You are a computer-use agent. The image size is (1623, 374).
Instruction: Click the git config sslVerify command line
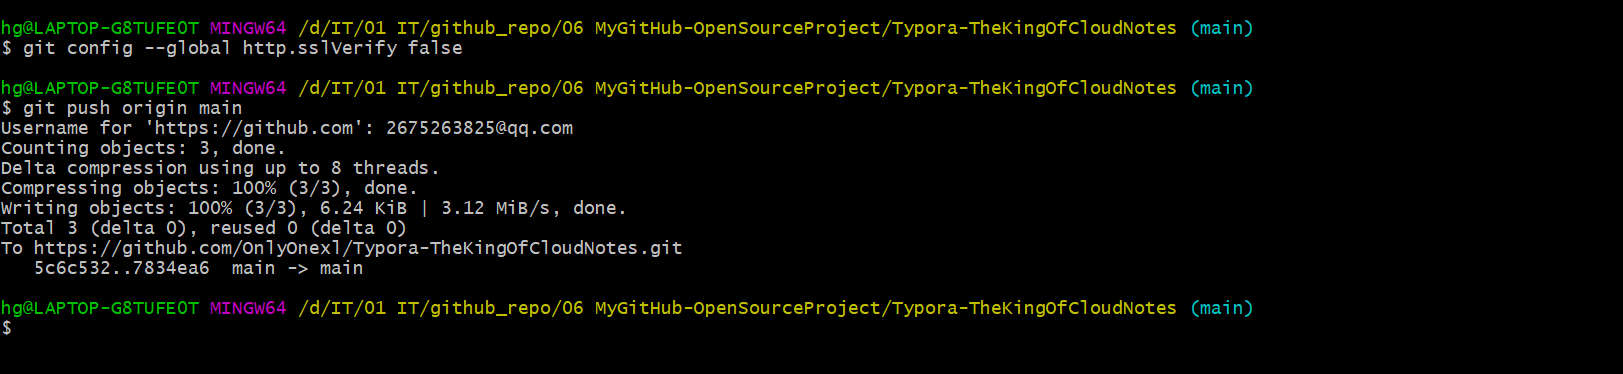click(x=232, y=48)
